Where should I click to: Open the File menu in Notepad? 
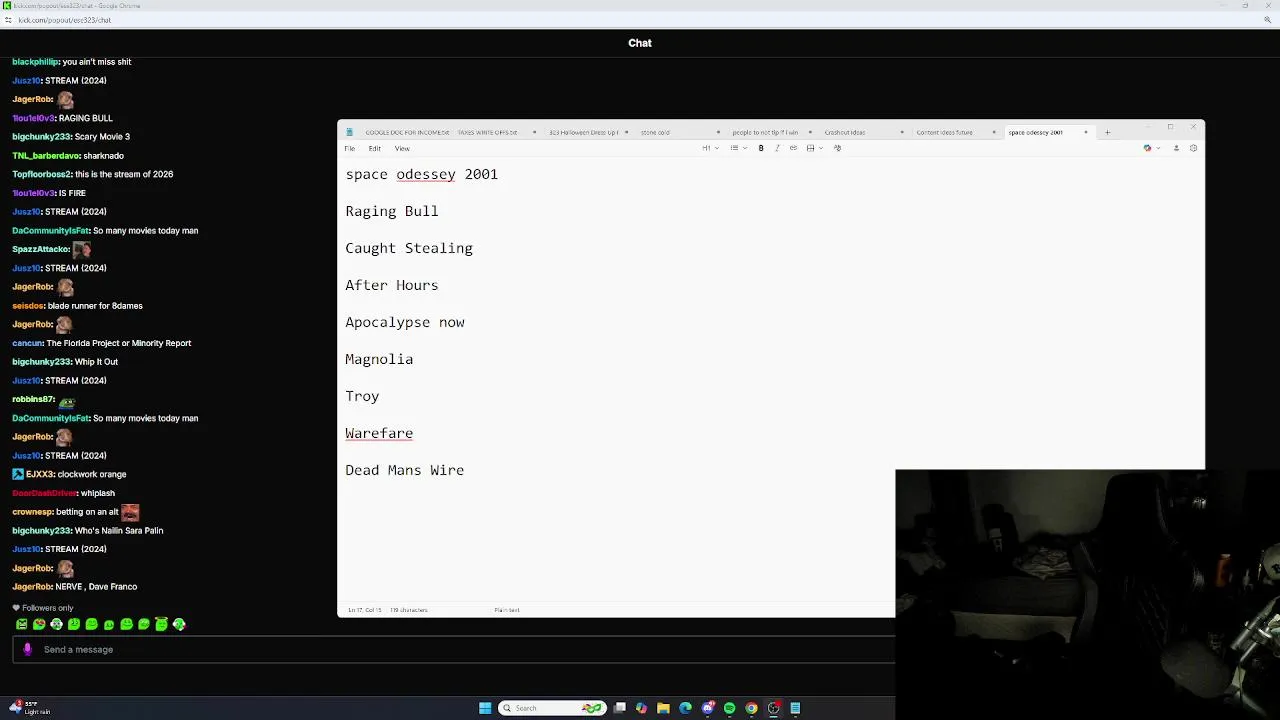tap(350, 148)
